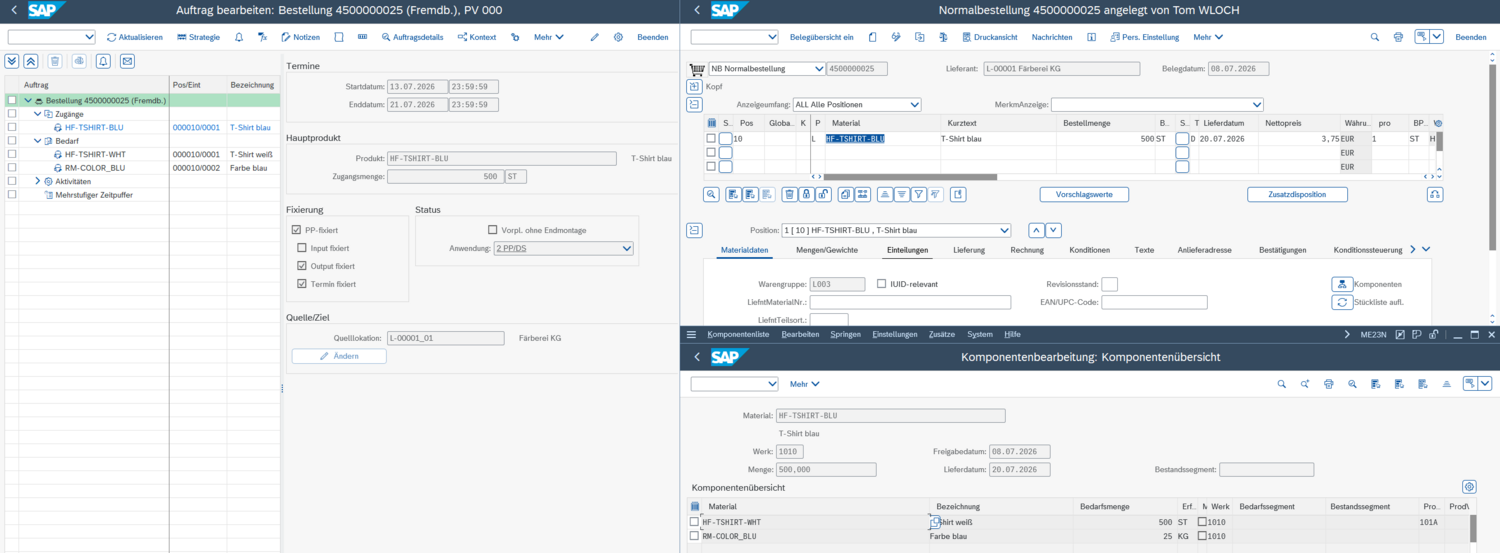Open Komponentenliste menu
Viewport: 1500px width, 553px height.
click(x=738, y=334)
